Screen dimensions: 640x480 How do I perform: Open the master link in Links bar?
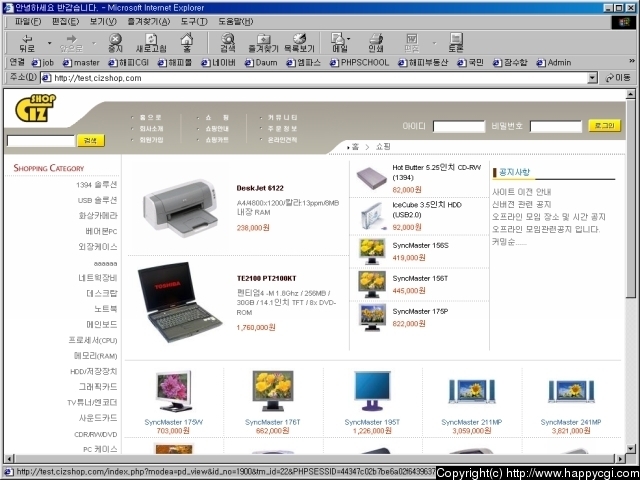pyautogui.click(x=81, y=62)
